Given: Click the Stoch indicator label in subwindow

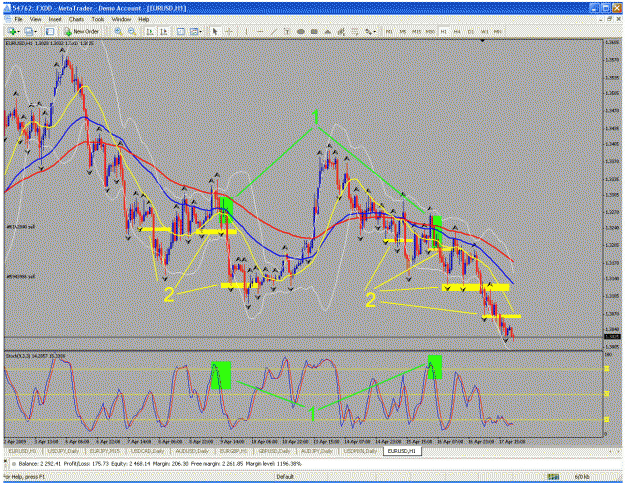Looking at the screenshot, I should pos(35,355).
